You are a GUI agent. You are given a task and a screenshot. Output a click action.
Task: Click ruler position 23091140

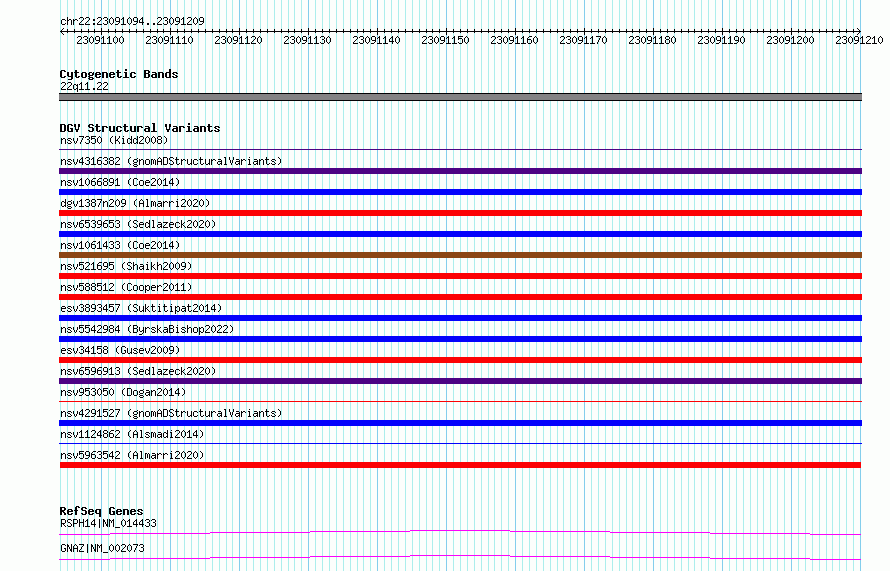coord(376,40)
